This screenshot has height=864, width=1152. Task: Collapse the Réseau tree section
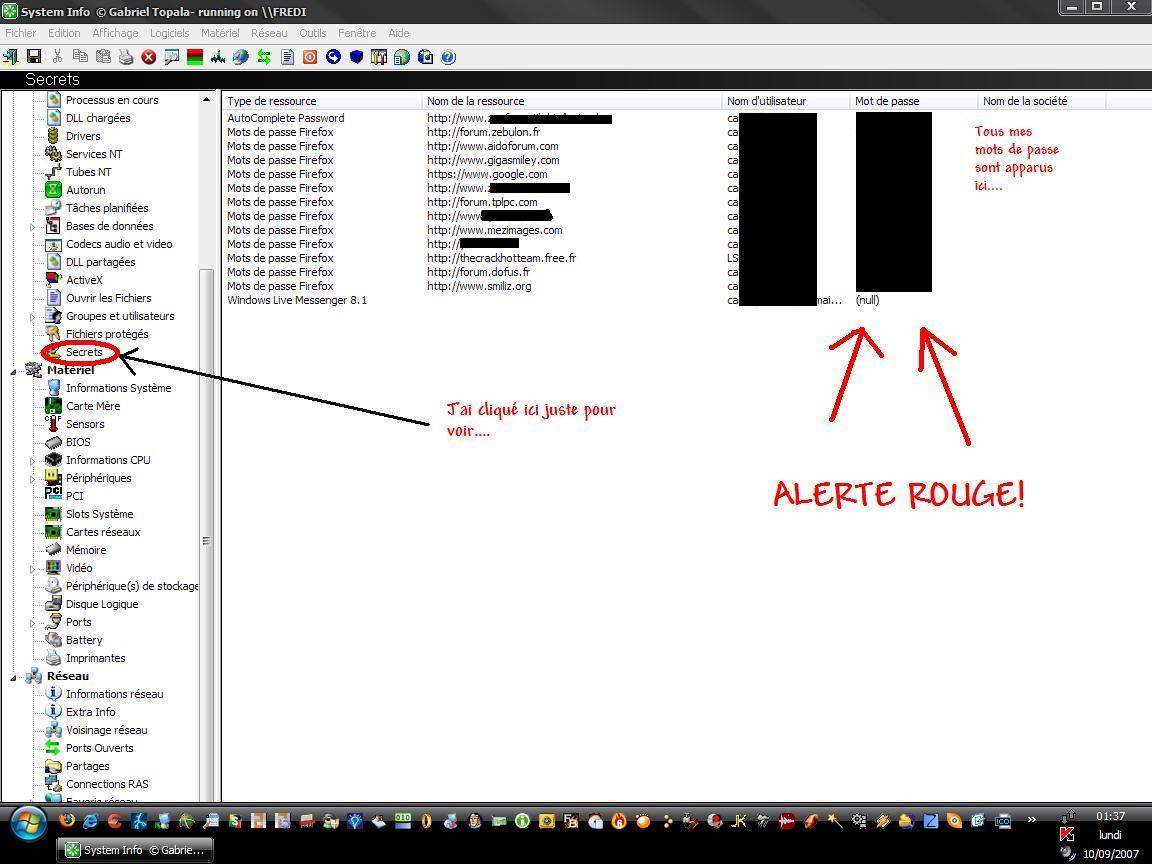(14, 677)
